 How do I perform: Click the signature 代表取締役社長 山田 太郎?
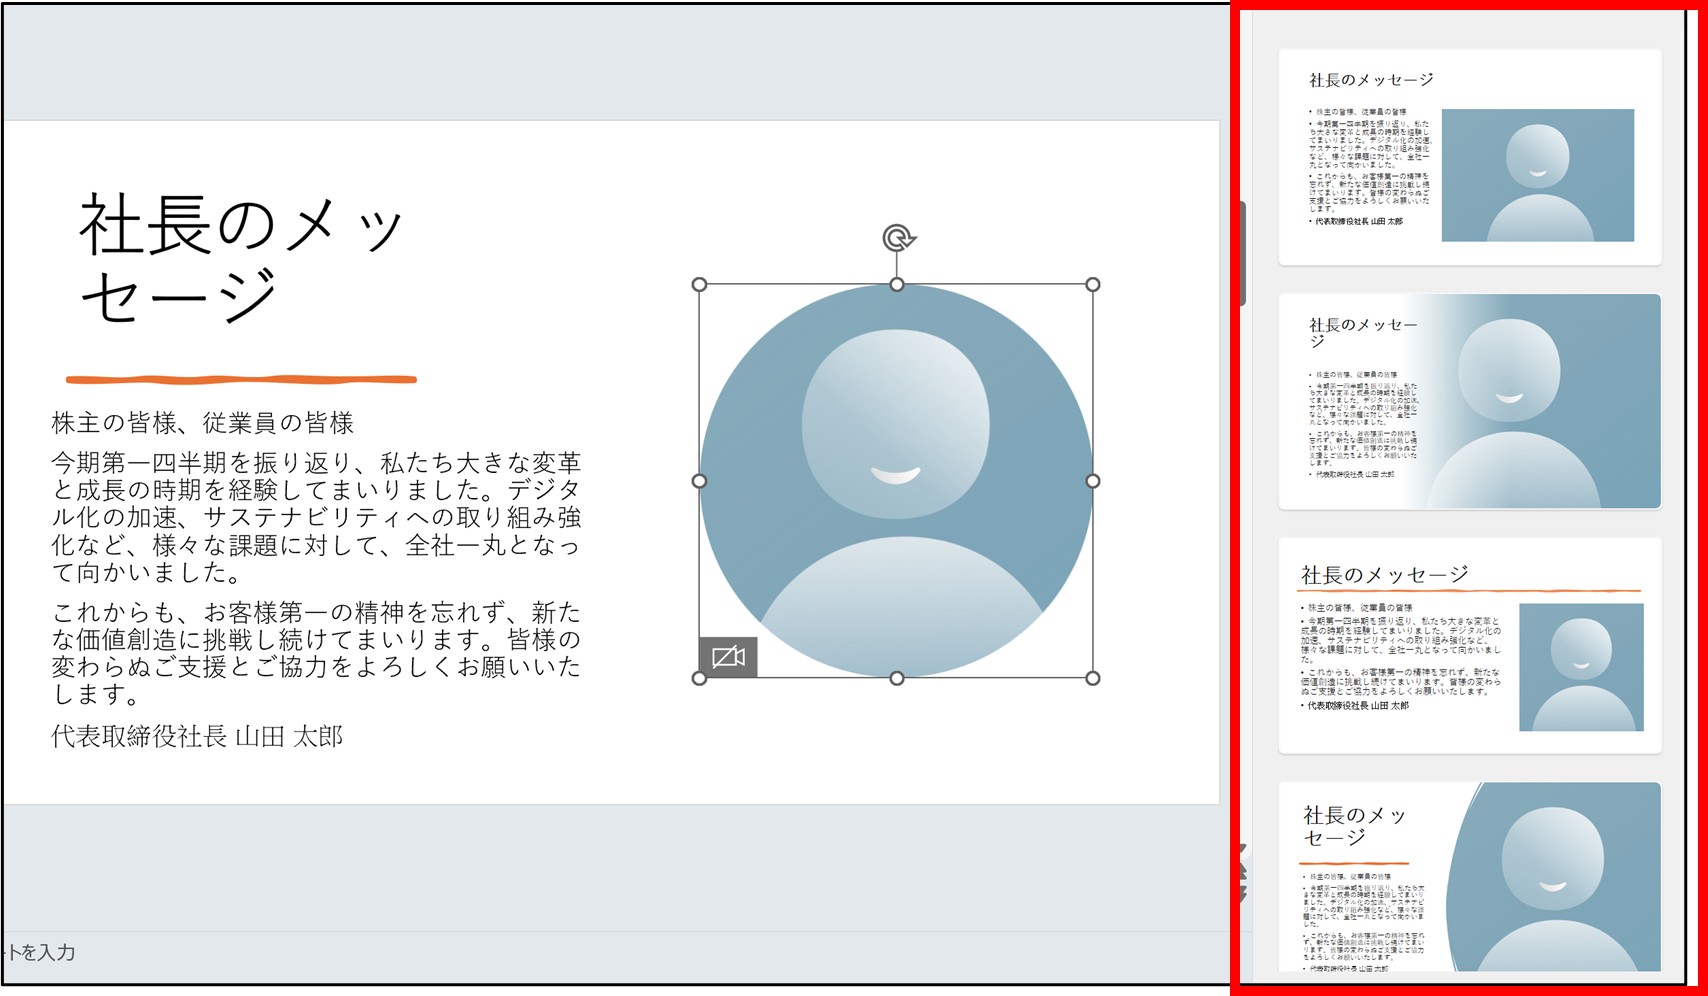tap(197, 737)
